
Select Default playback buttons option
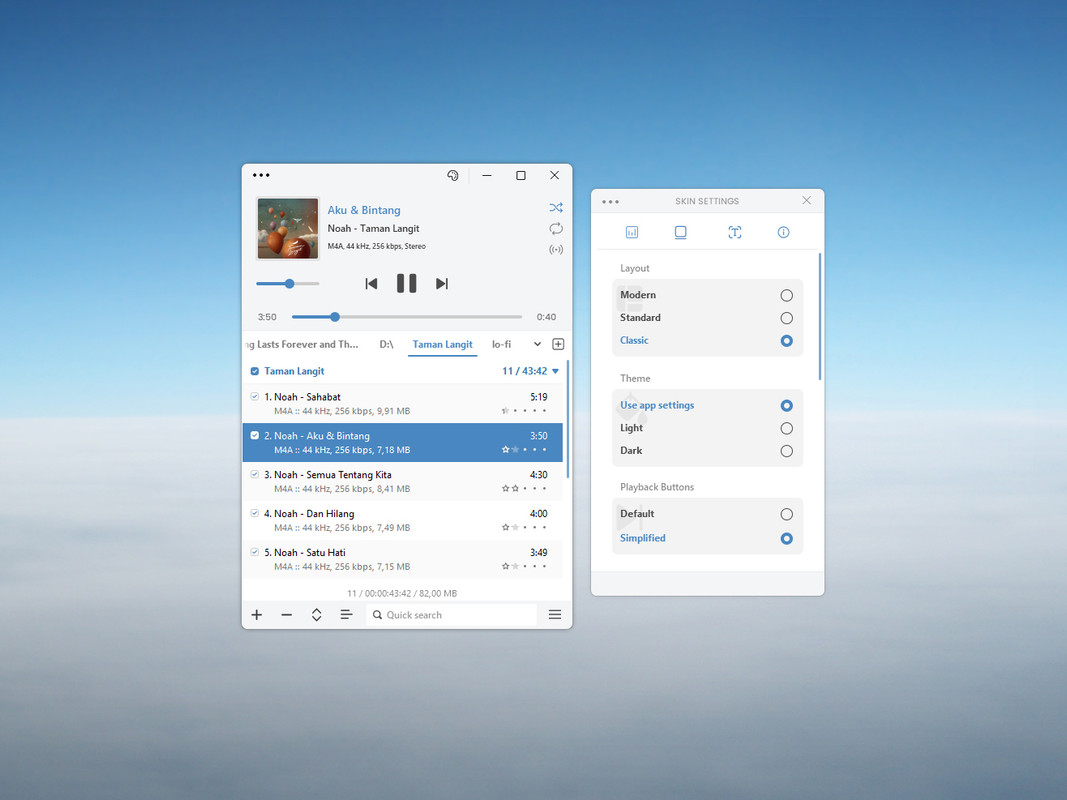click(x=787, y=514)
